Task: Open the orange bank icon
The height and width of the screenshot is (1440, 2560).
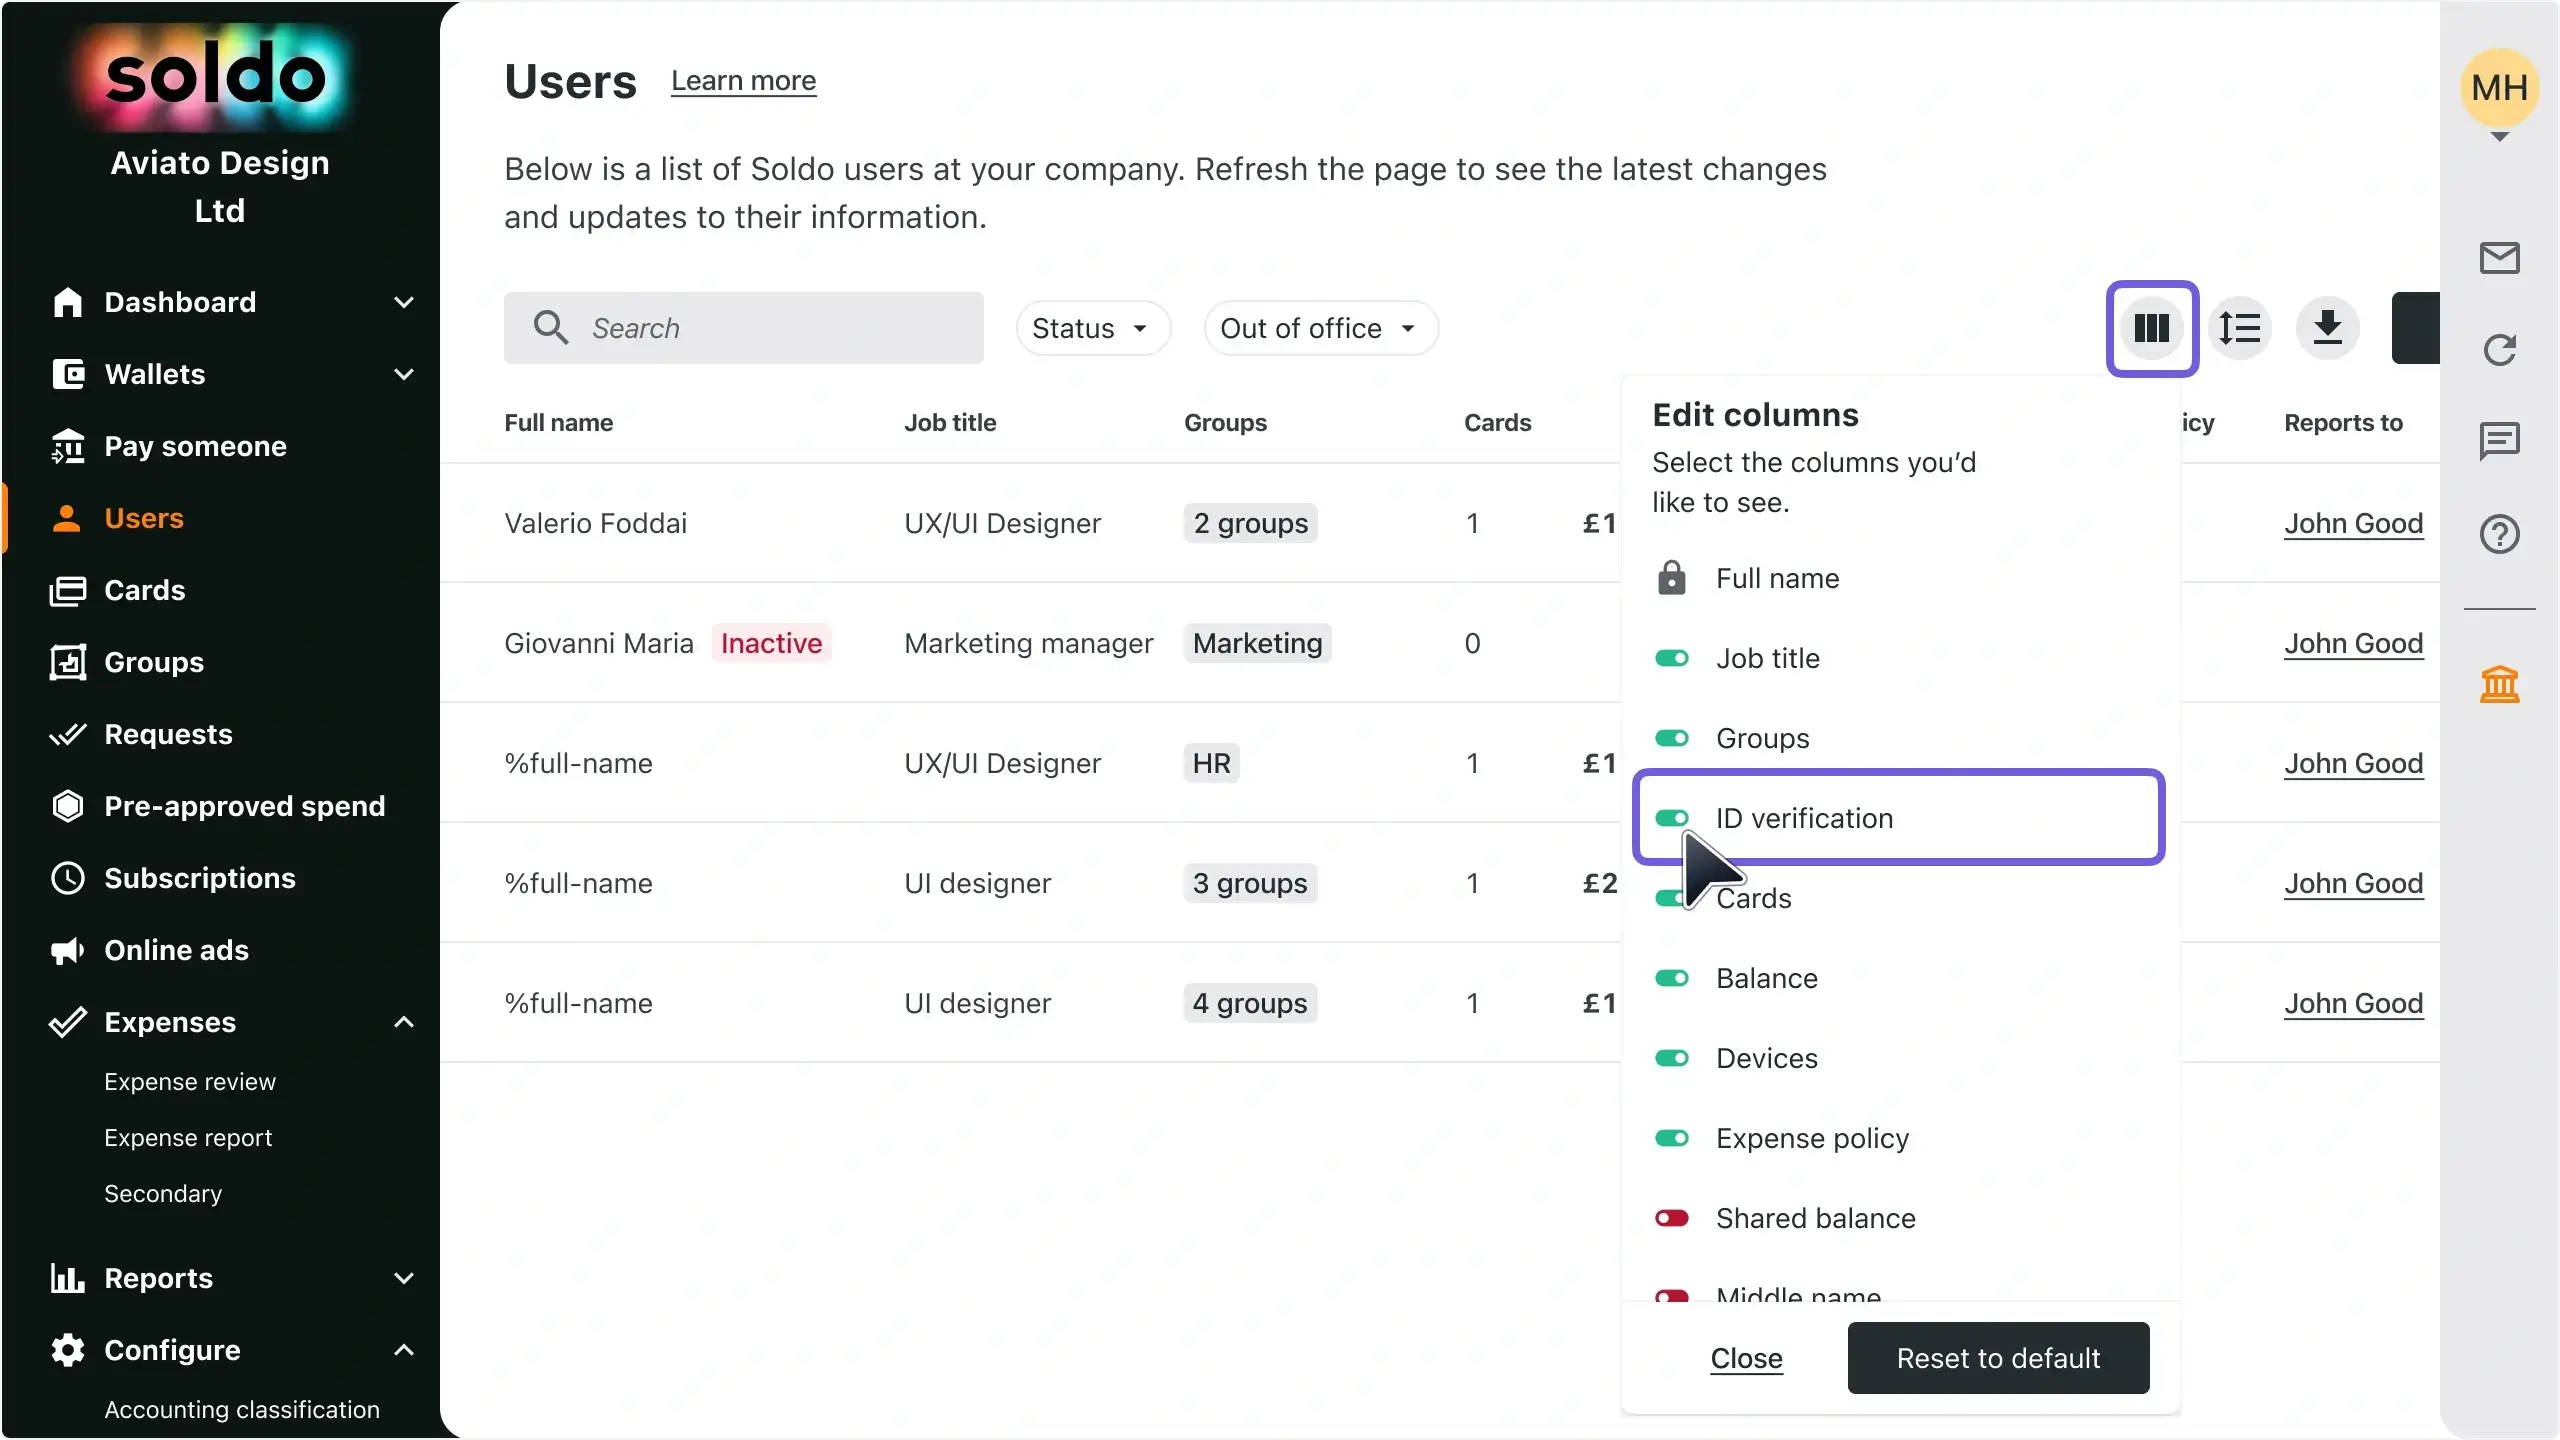Action: click(2499, 685)
